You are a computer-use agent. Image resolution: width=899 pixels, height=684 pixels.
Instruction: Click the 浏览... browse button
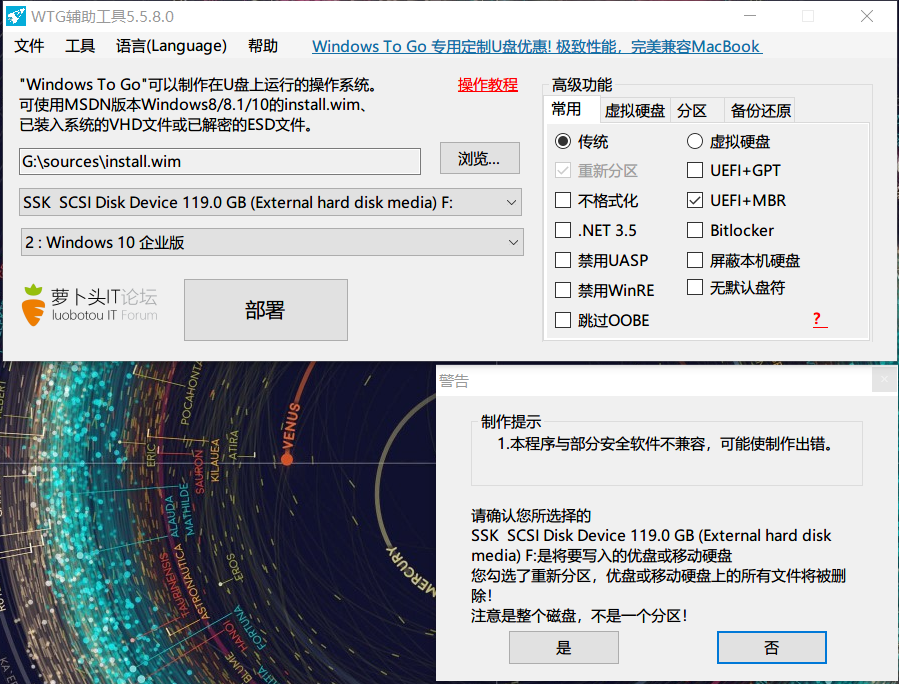coord(480,158)
